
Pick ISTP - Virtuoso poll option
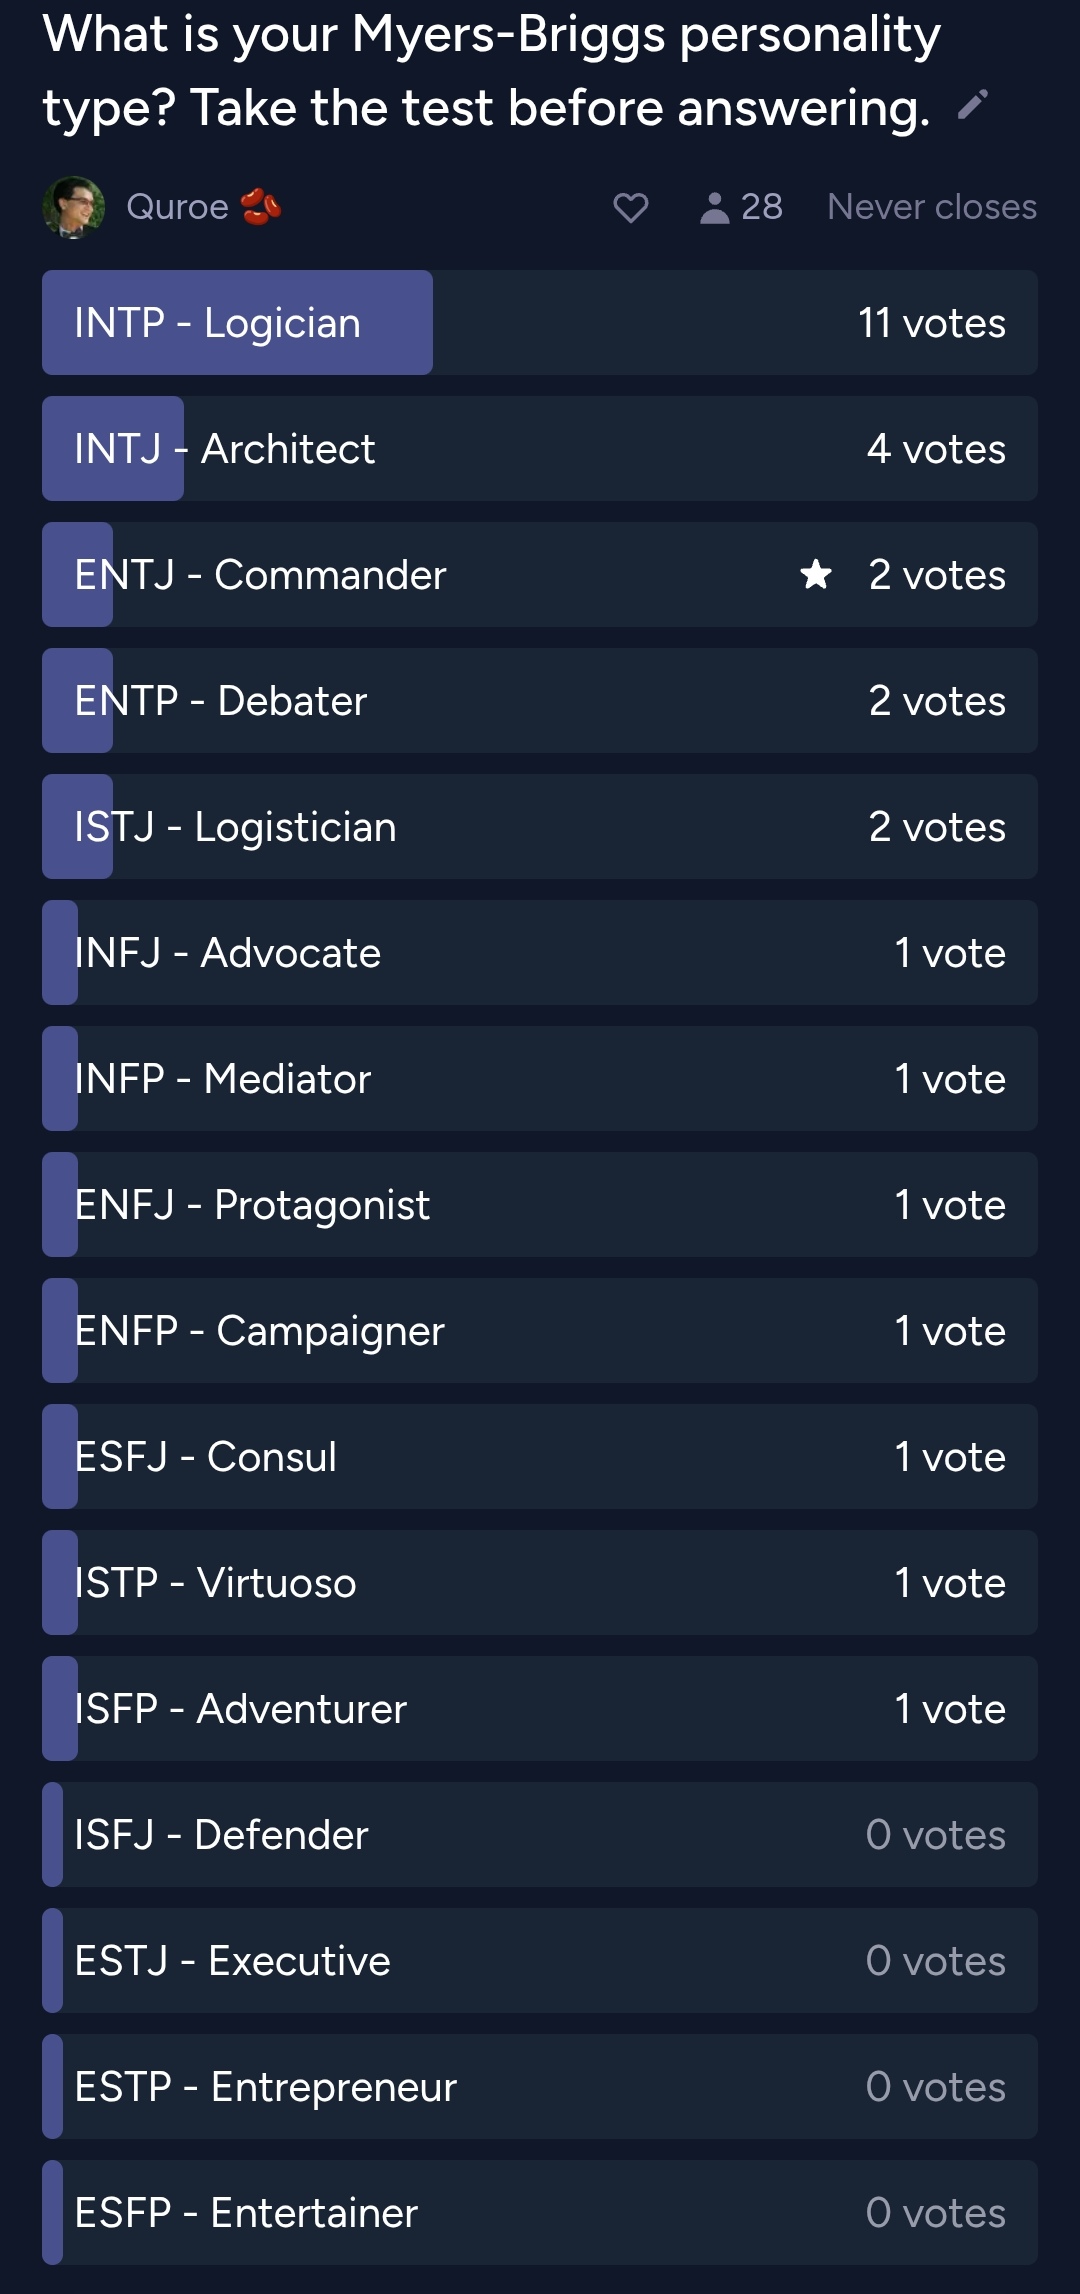(540, 1583)
